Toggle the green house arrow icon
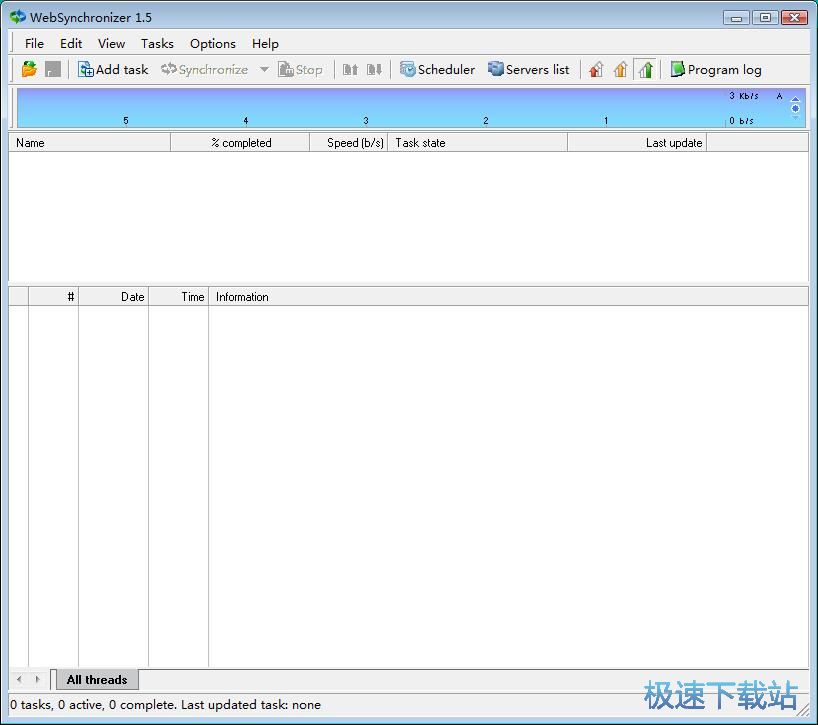818x725 pixels. pyautogui.click(x=645, y=70)
